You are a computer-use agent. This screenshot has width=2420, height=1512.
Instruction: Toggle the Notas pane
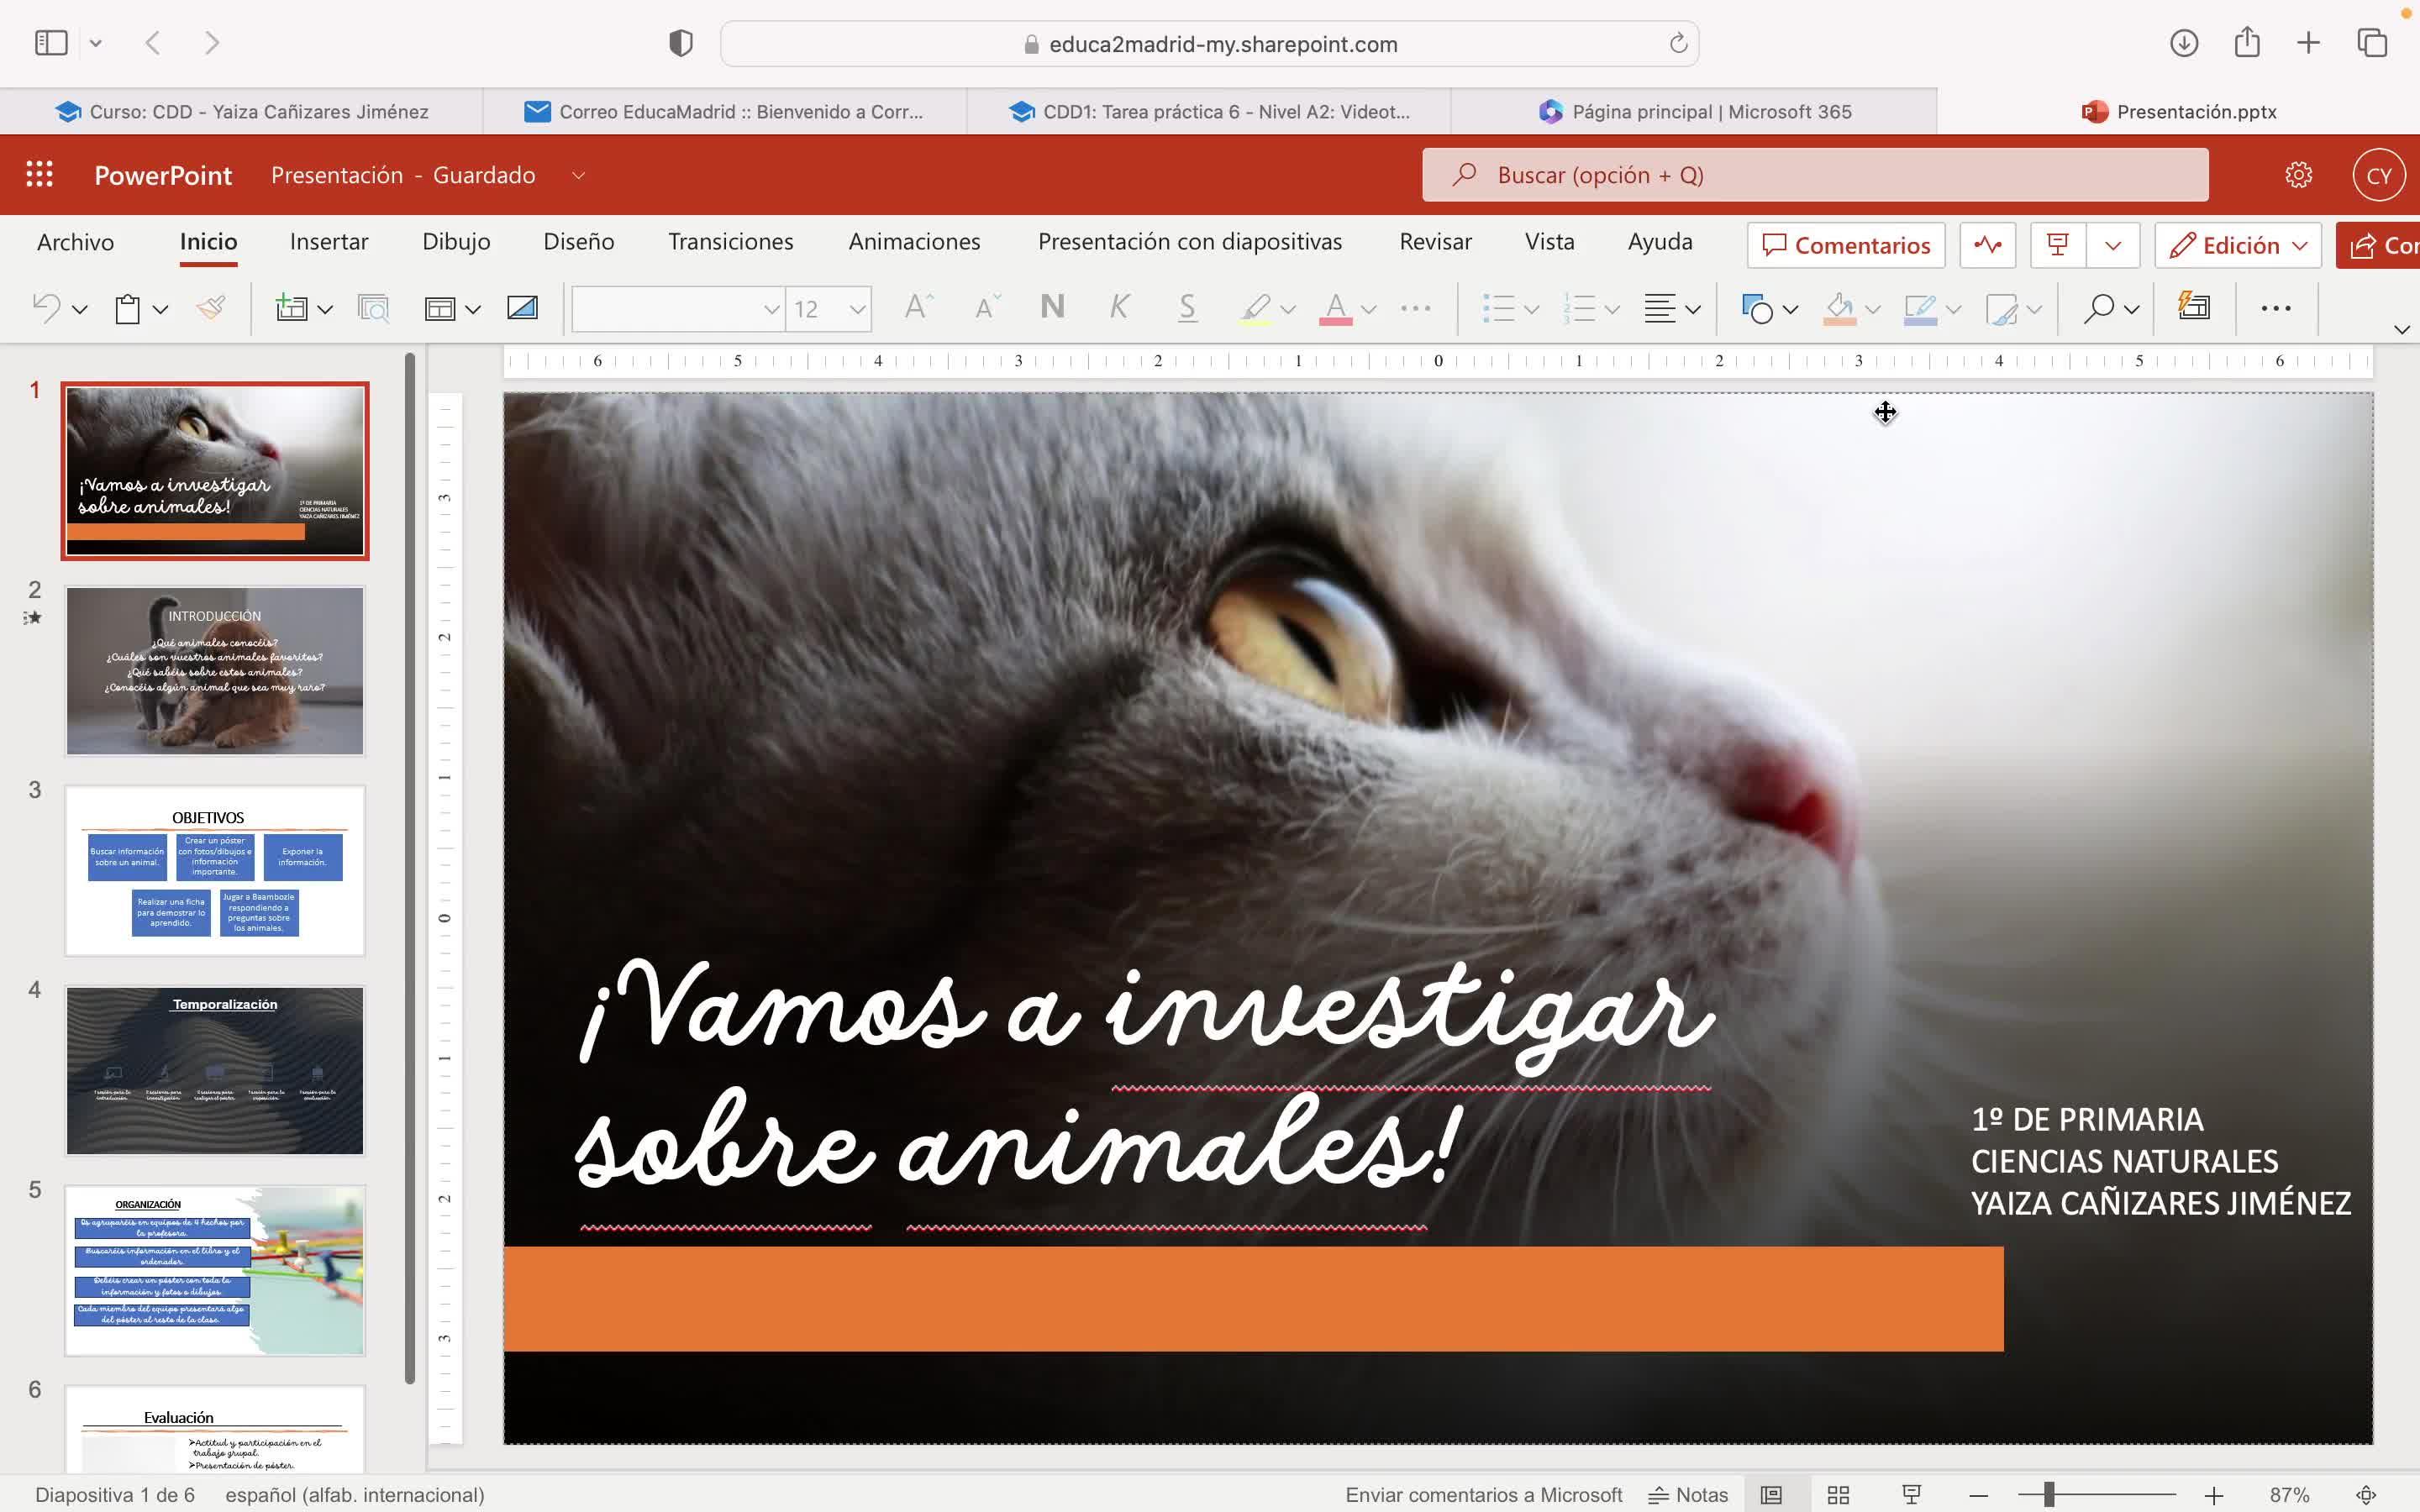(x=1688, y=1495)
